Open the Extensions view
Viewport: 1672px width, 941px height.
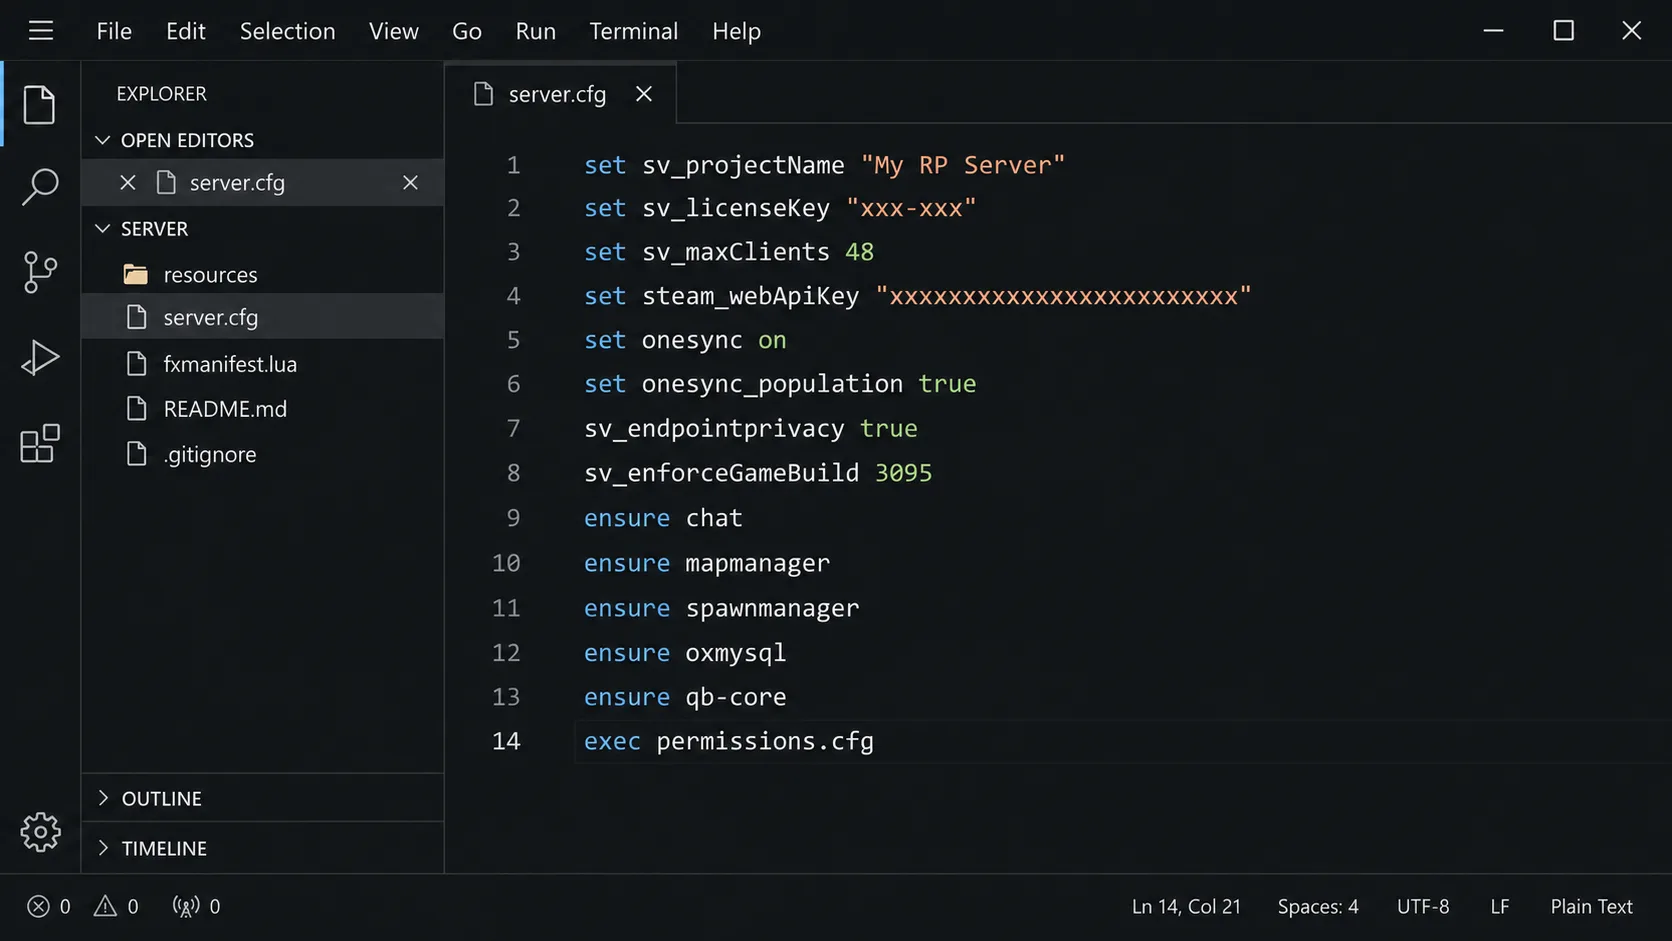click(40, 443)
